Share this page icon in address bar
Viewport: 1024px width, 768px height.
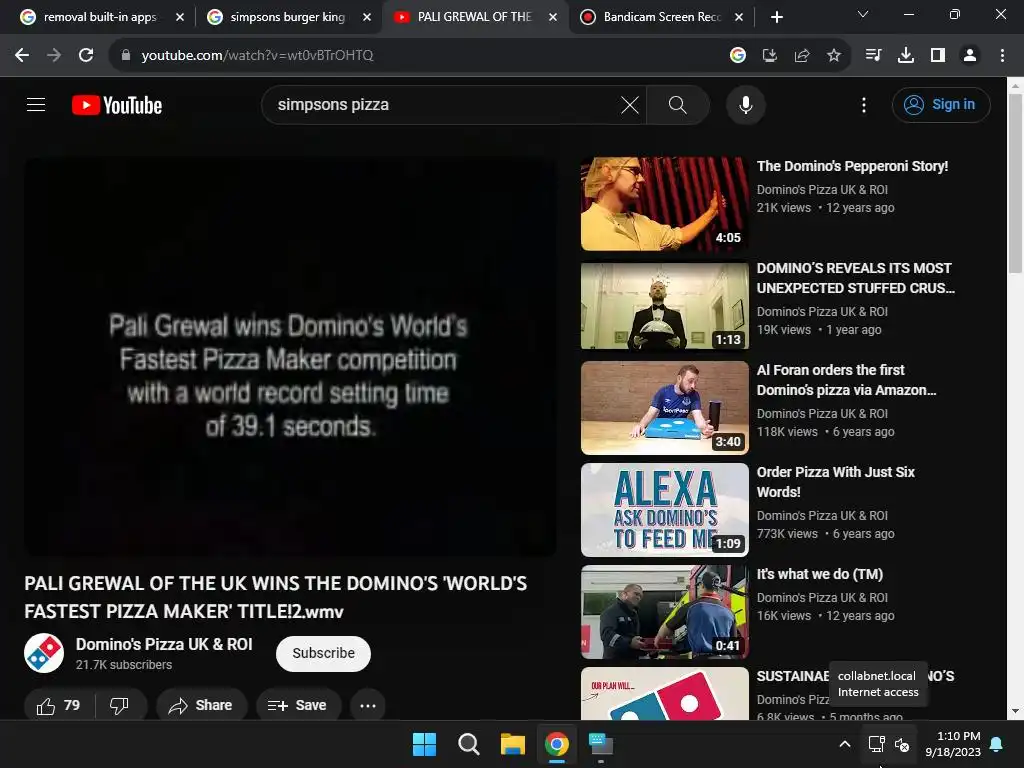click(802, 56)
